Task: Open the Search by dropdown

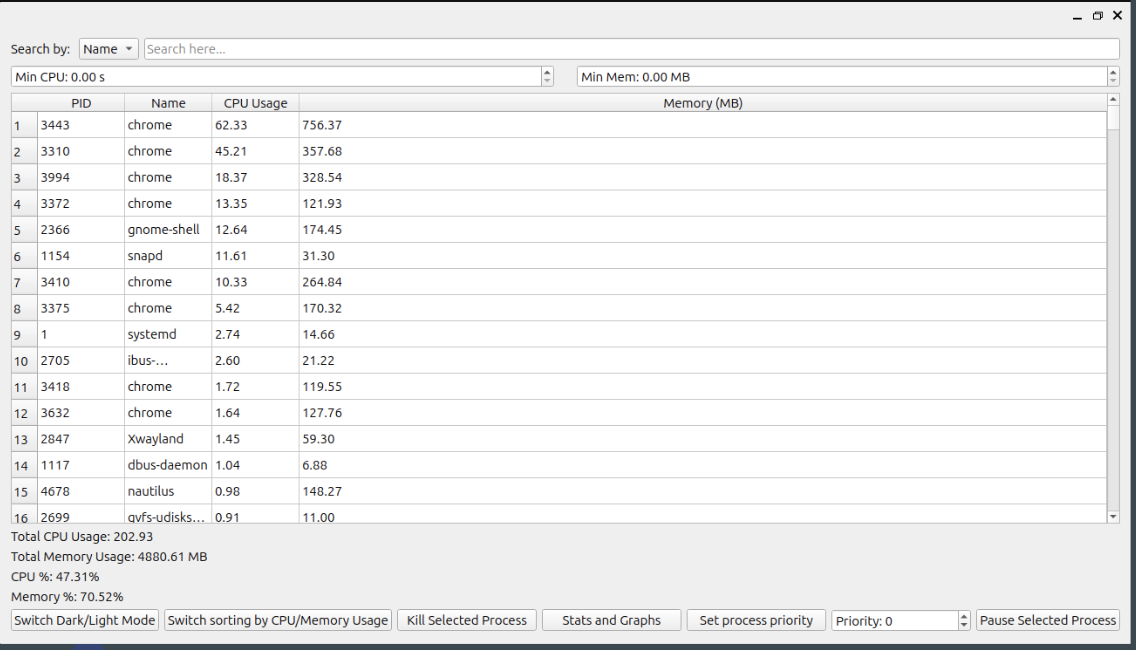Action: (x=108, y=48)
